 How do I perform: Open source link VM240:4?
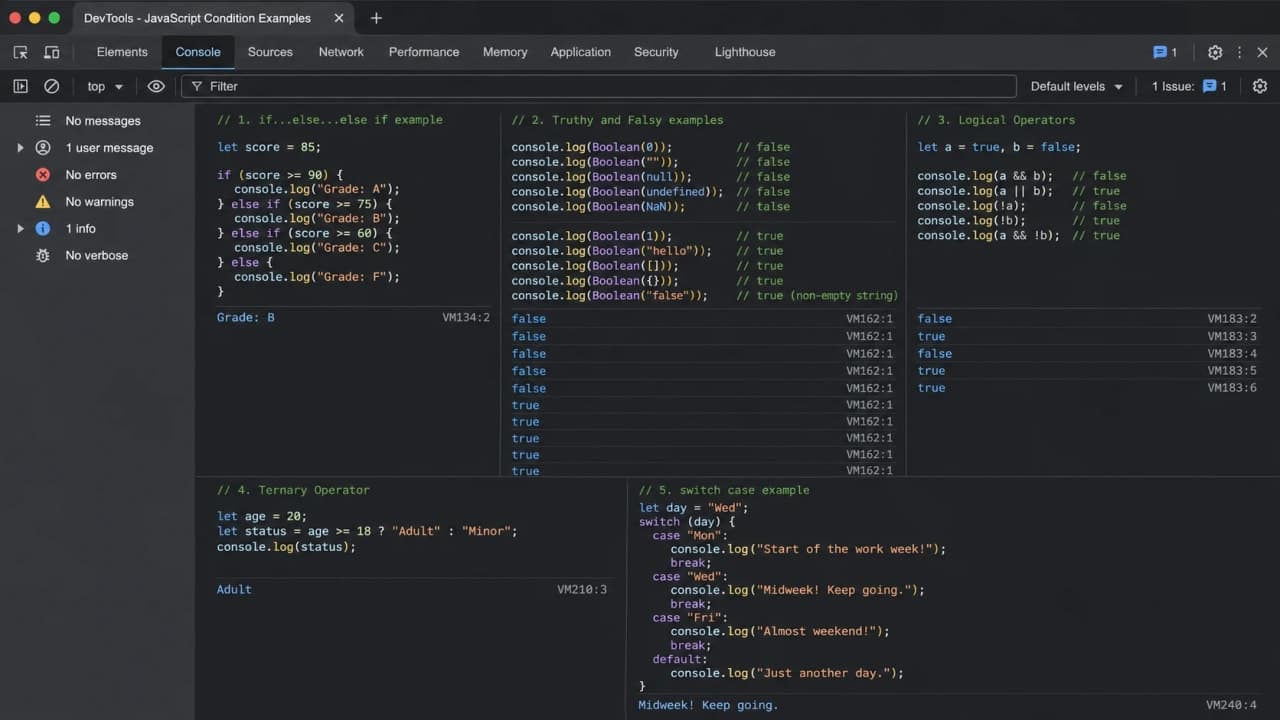[x=1231, y=705]
